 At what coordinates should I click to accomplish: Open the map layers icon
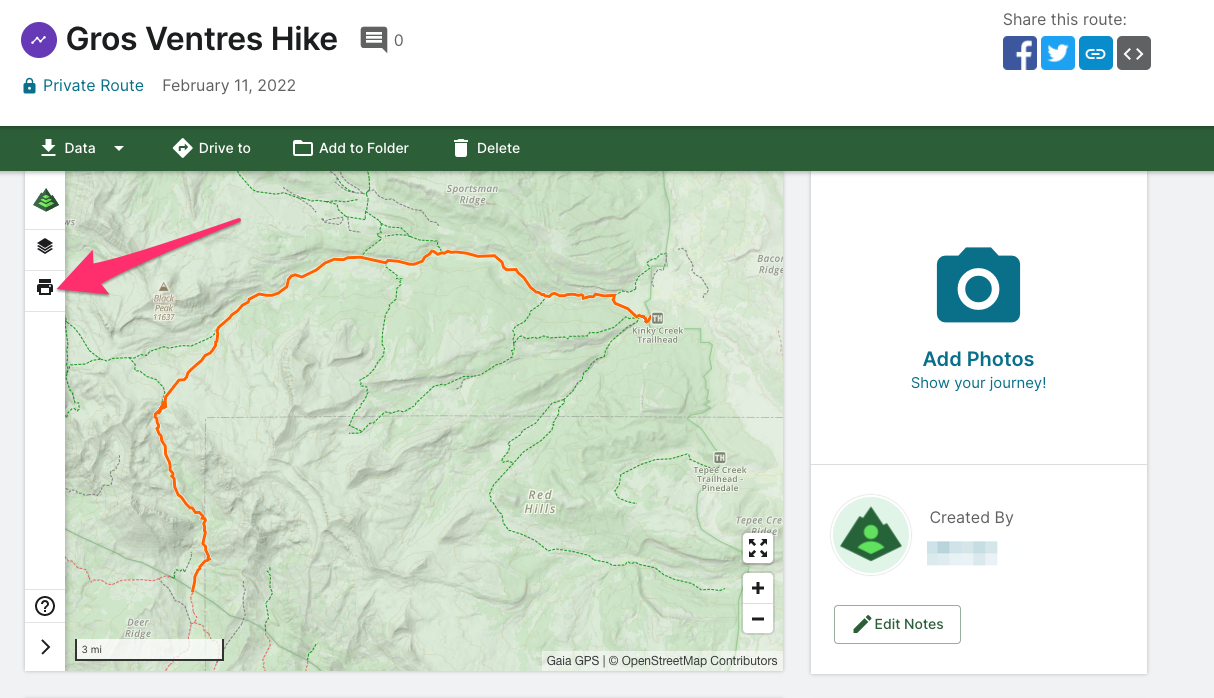pyautogui.click(x=45, y=246)
